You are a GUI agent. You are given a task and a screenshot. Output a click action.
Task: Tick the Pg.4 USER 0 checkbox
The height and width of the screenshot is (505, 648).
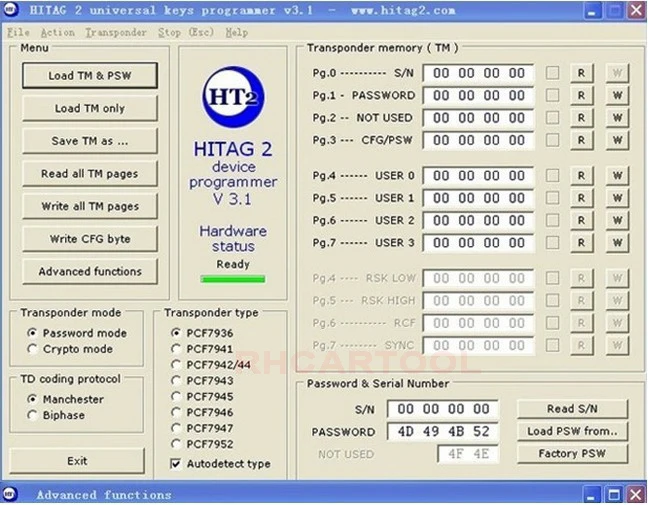[553, 176]
